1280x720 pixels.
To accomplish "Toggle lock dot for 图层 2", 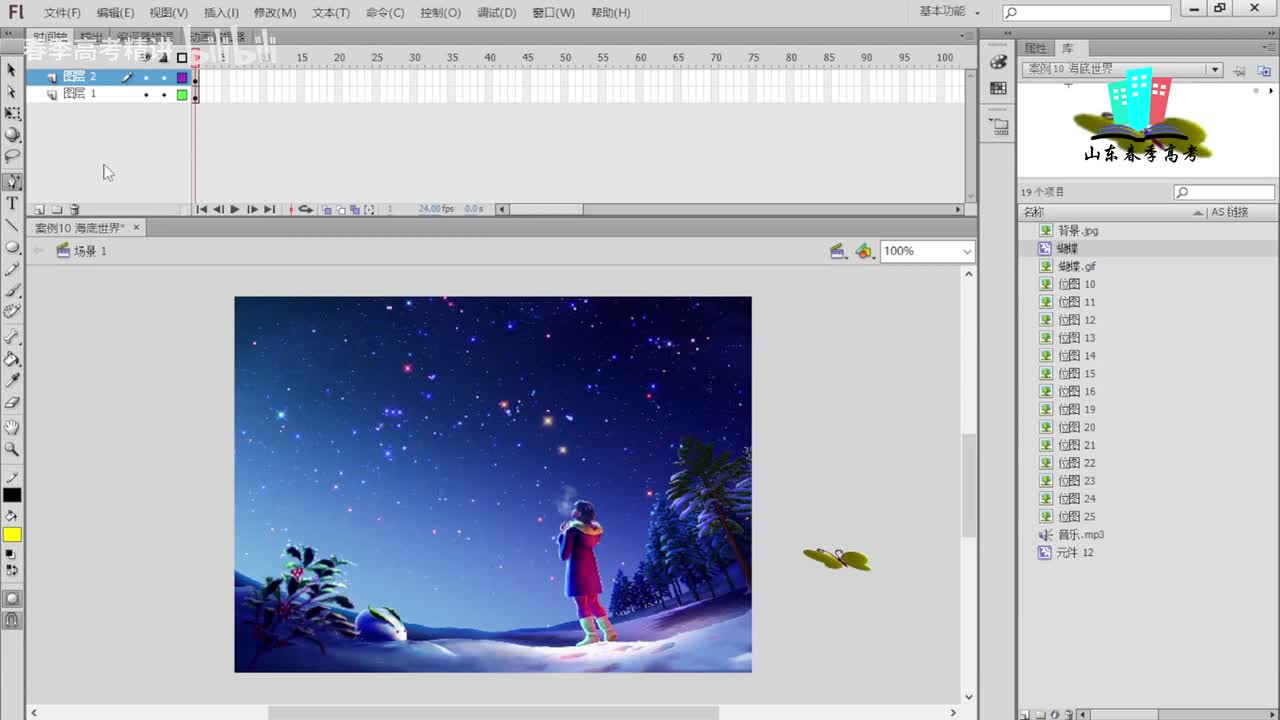I will [x=164, y=77].
